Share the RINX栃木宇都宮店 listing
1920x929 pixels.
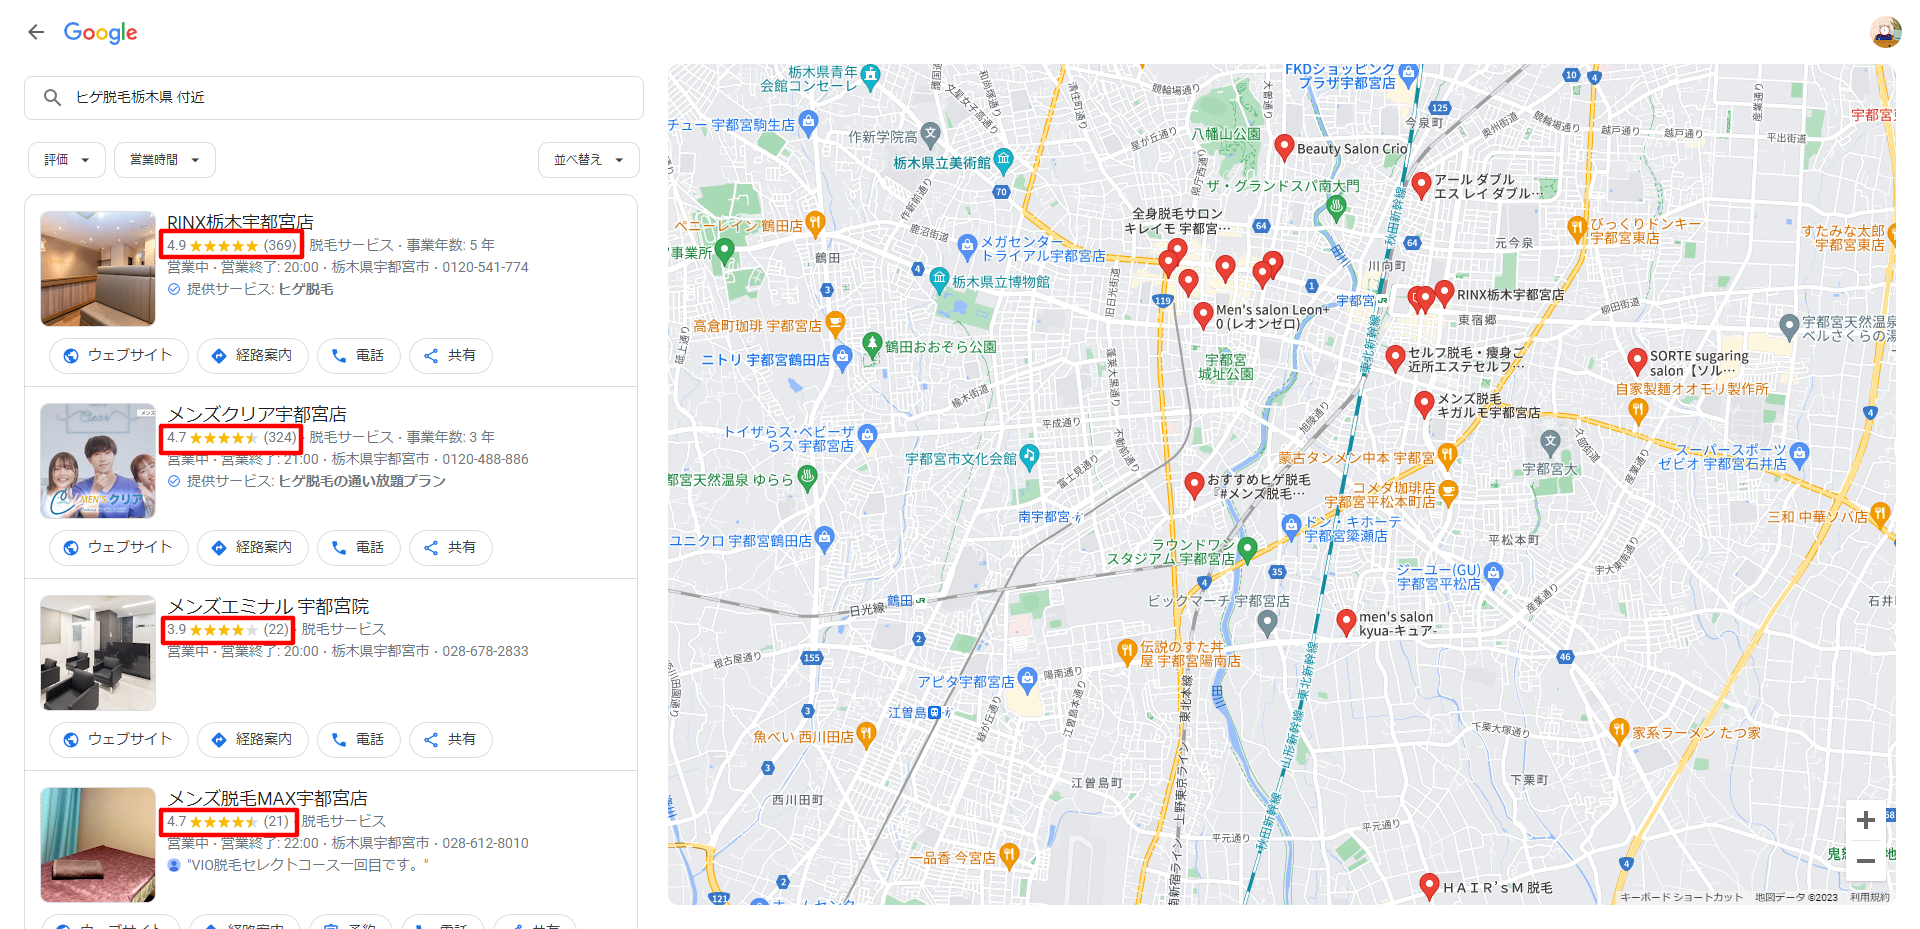tap(450, 355)
